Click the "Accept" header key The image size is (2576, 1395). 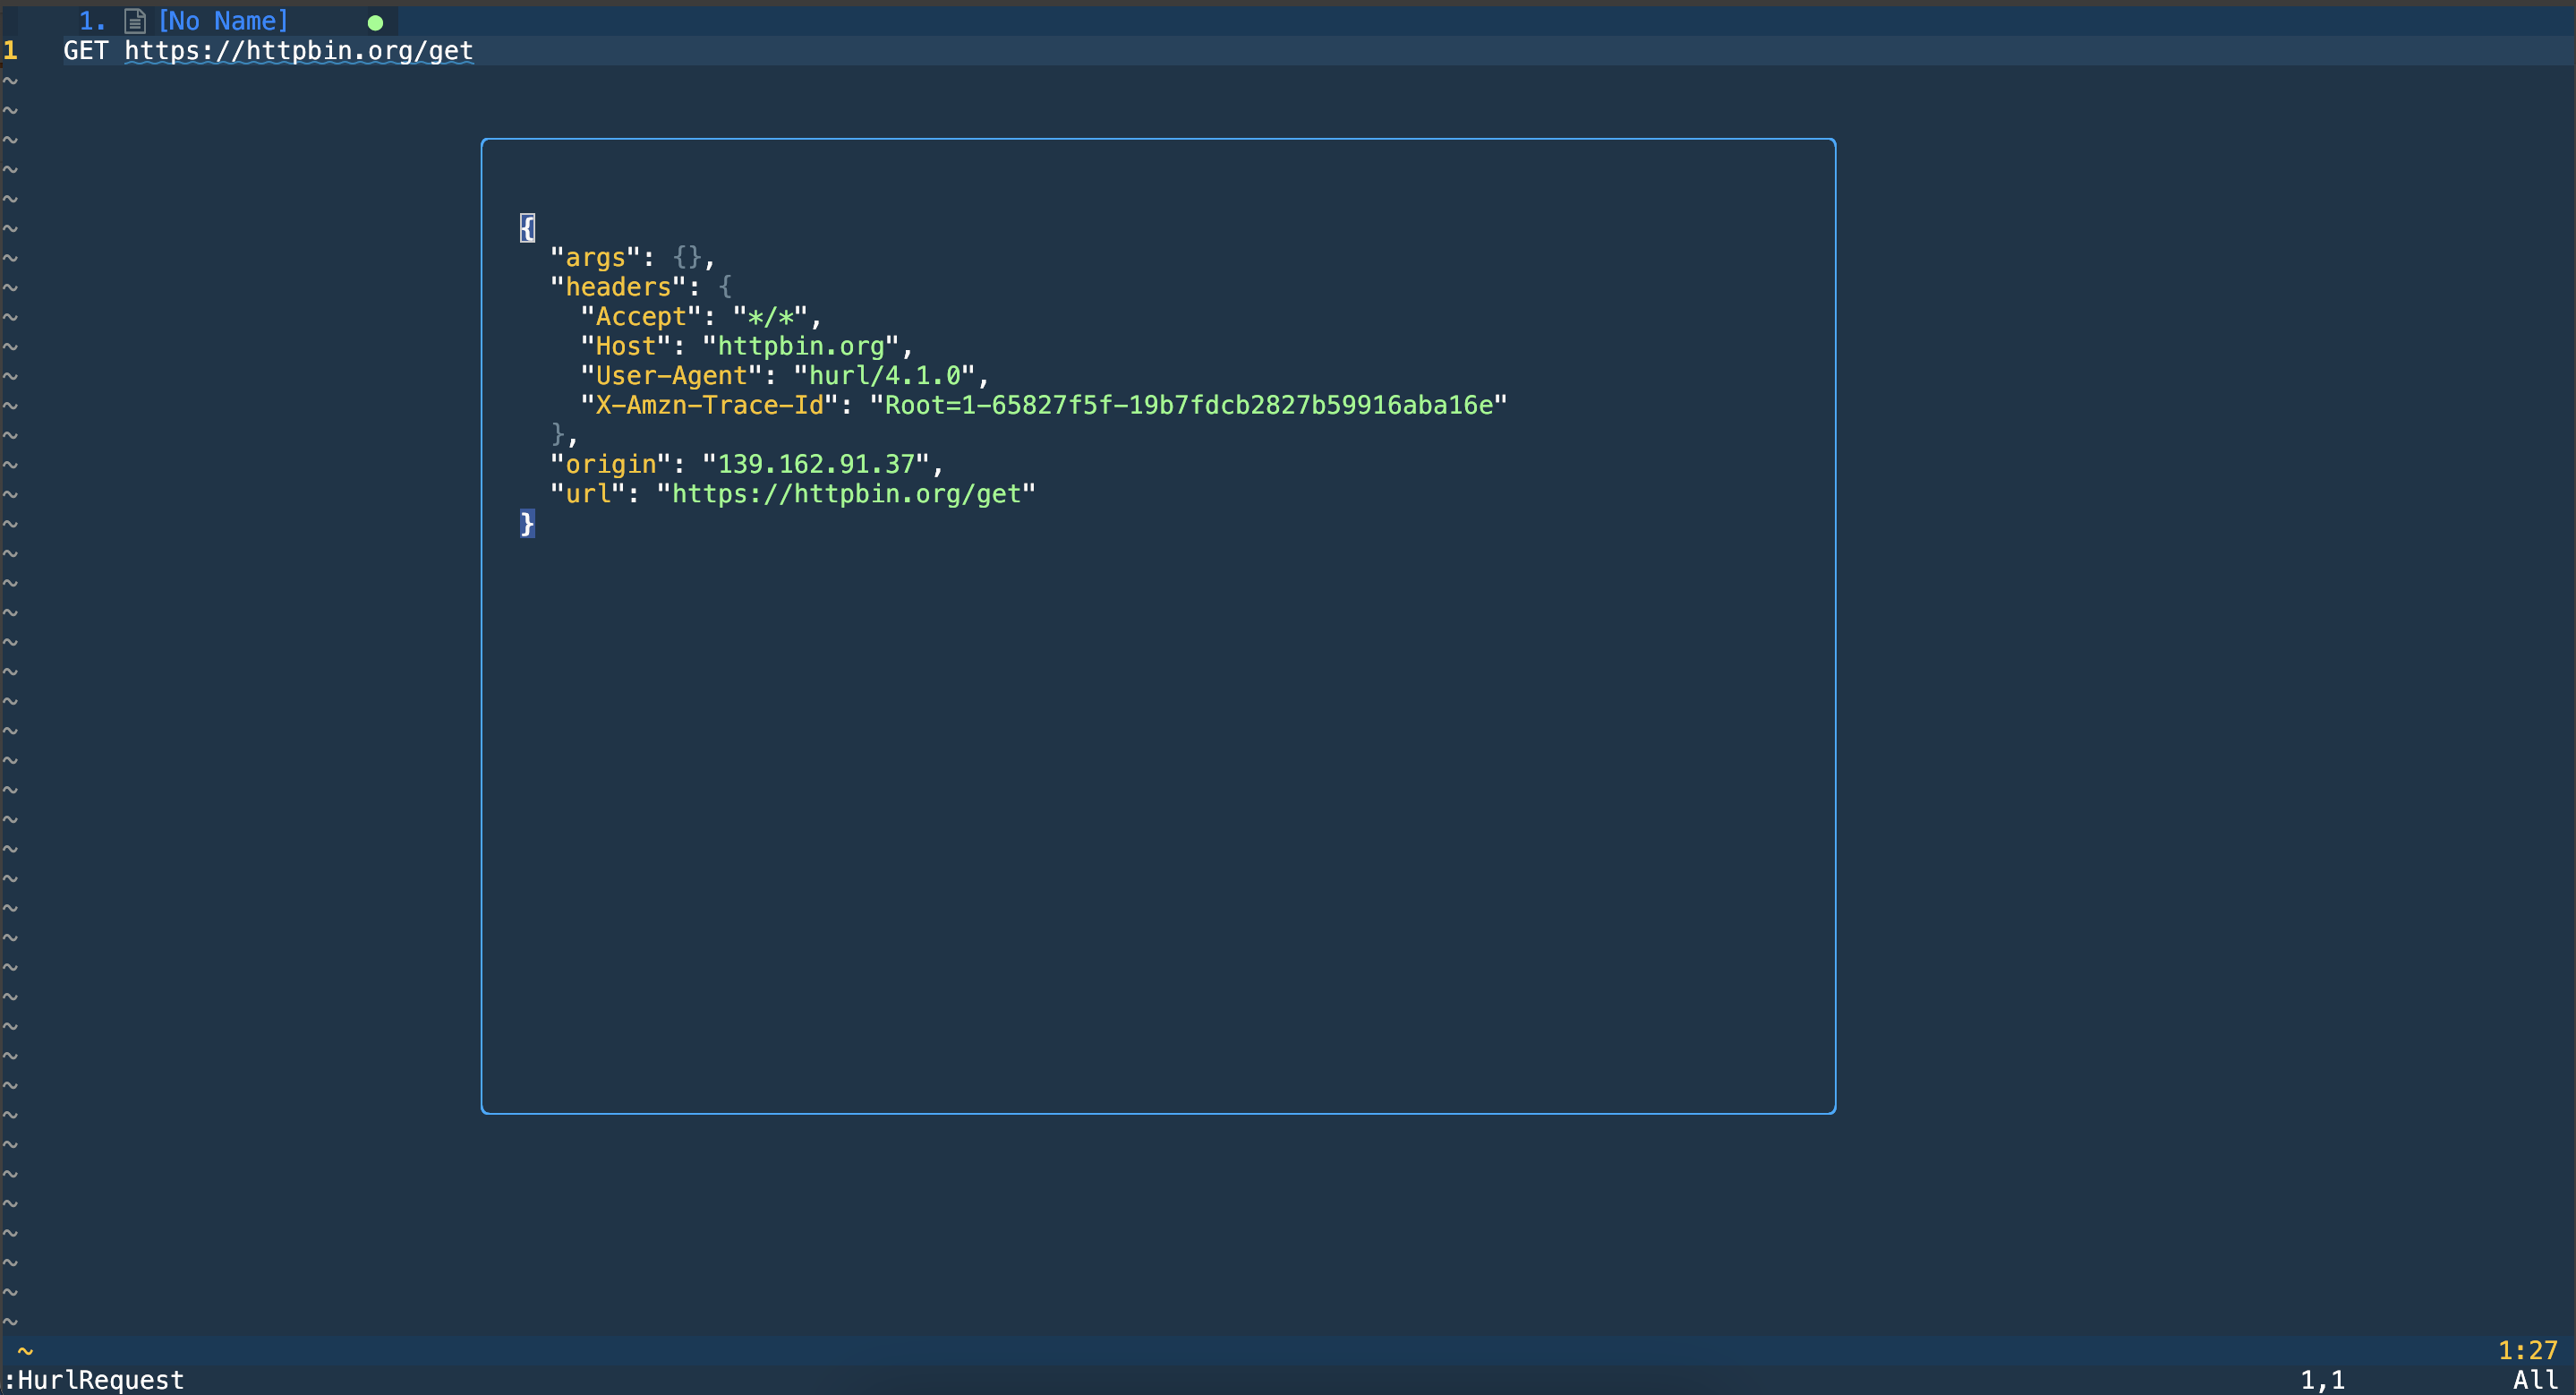[x=641, y=317]
